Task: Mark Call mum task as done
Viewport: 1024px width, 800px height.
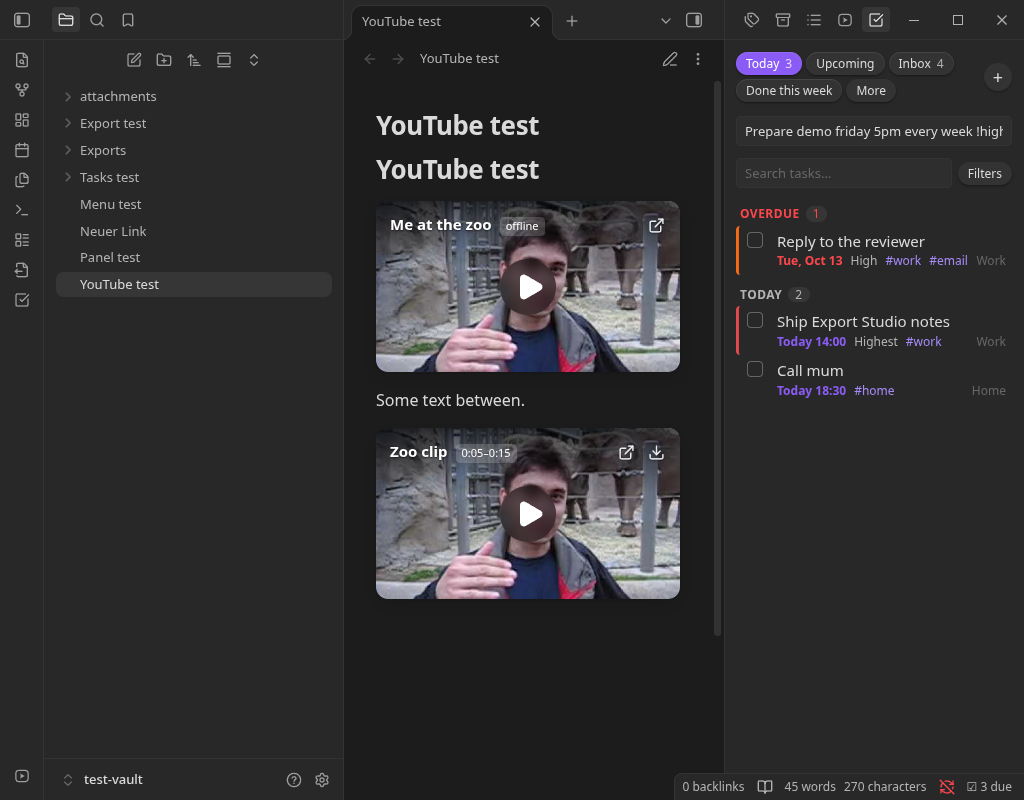Action: [x=755, y=369]
